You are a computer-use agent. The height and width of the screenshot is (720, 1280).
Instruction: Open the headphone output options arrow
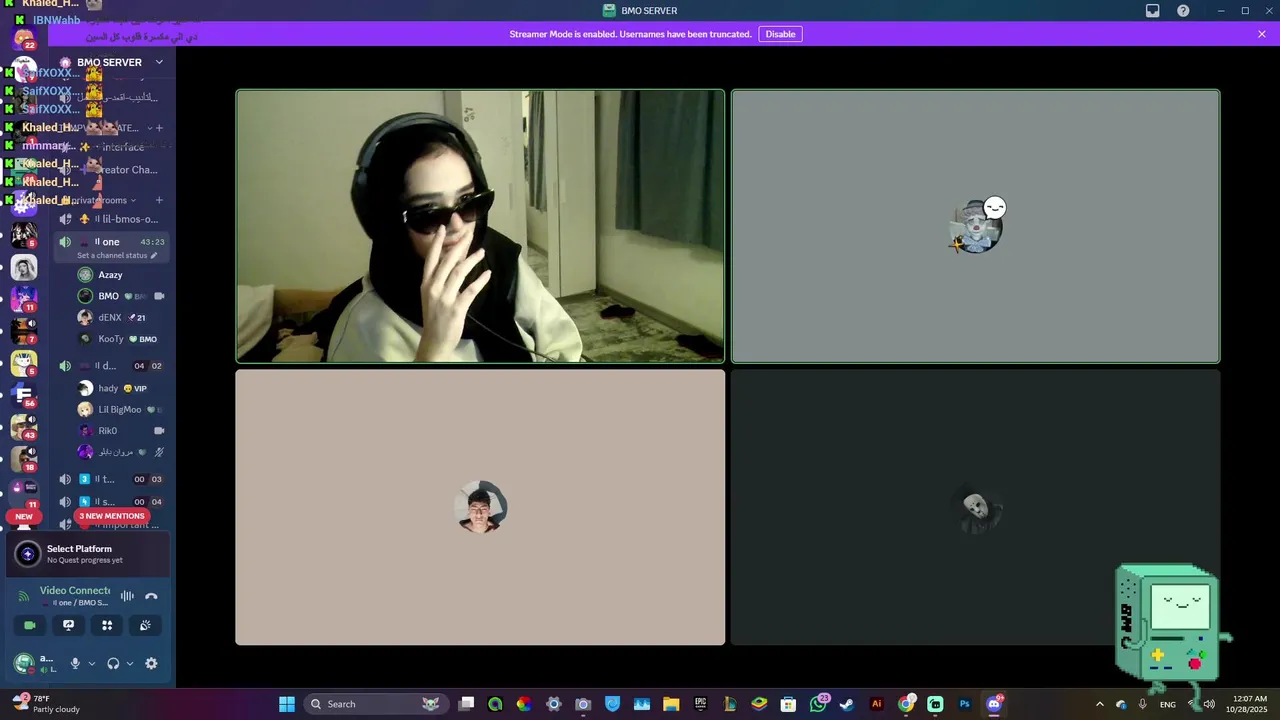[129, 663]
